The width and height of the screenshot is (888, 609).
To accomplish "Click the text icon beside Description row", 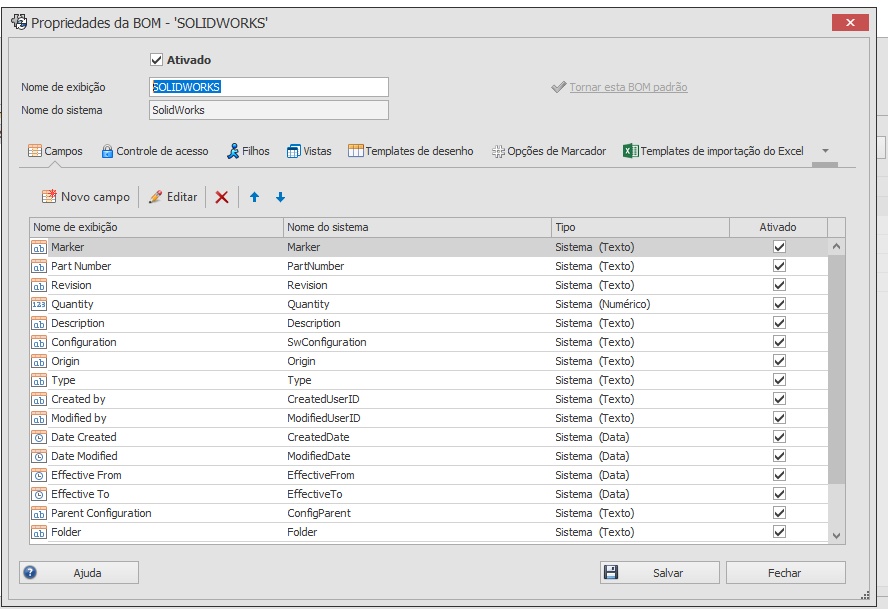I will 39,323.
